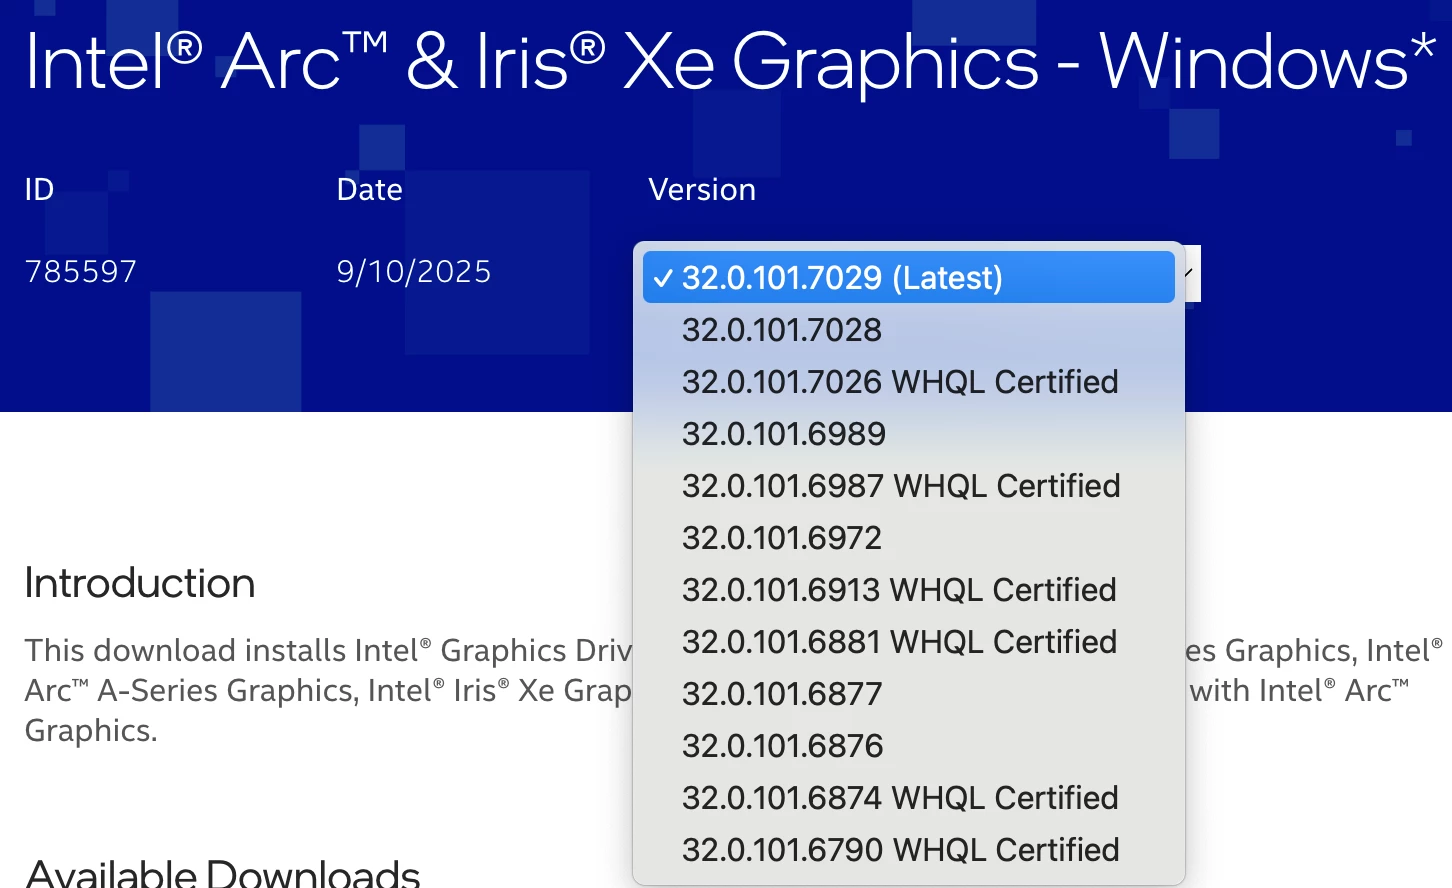Click the version dropdown arrow

pyautogui.click(x=1191, y=273)
